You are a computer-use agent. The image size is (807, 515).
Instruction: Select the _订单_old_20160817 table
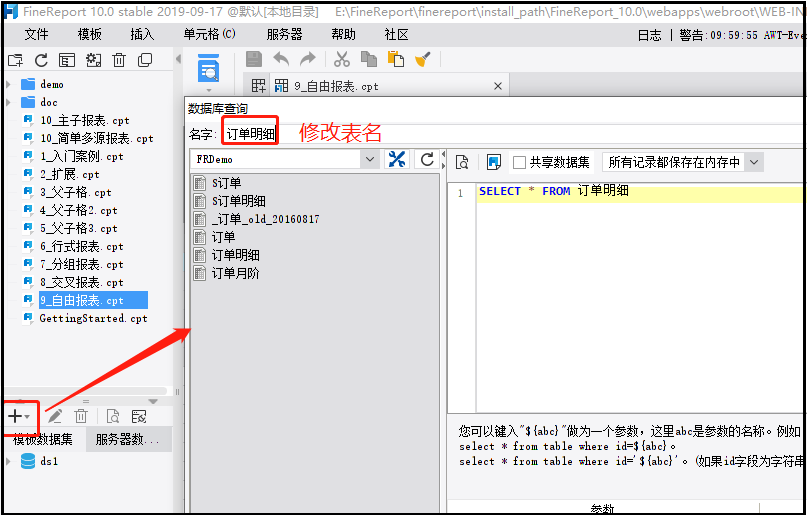pos(265,219)
